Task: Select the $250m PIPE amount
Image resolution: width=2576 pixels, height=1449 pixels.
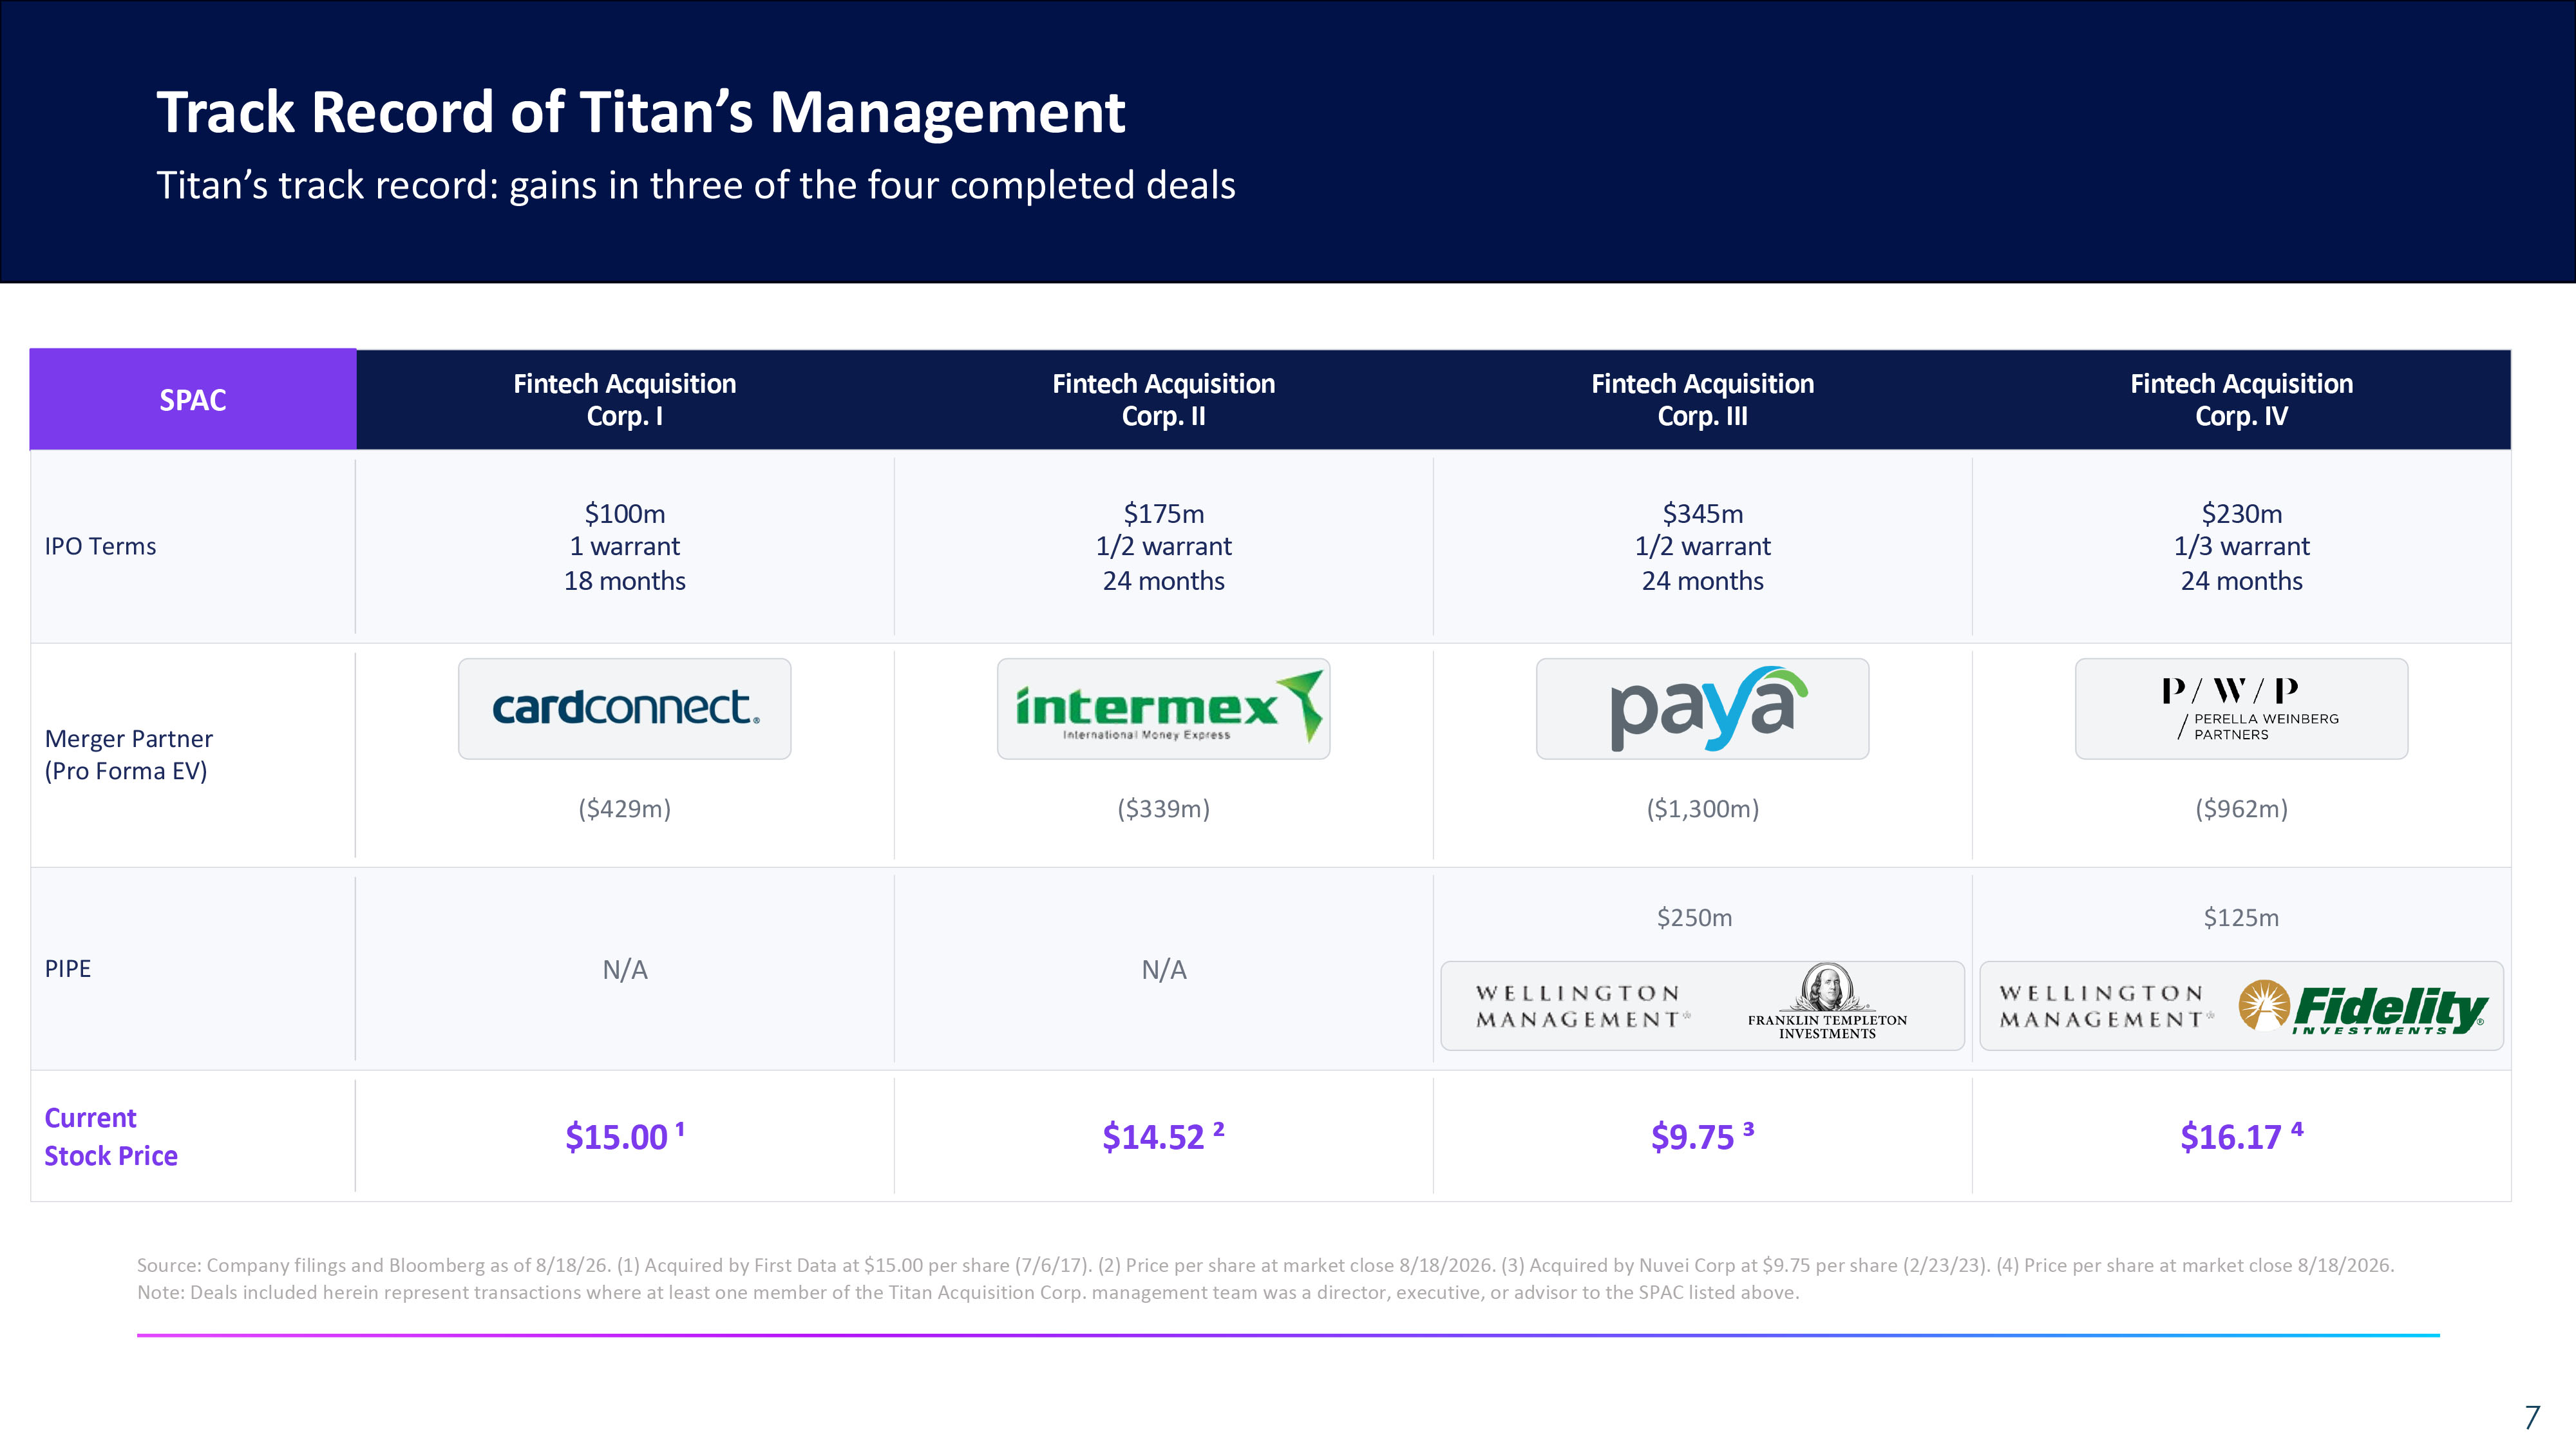Action: click(x=1694, y=917)
